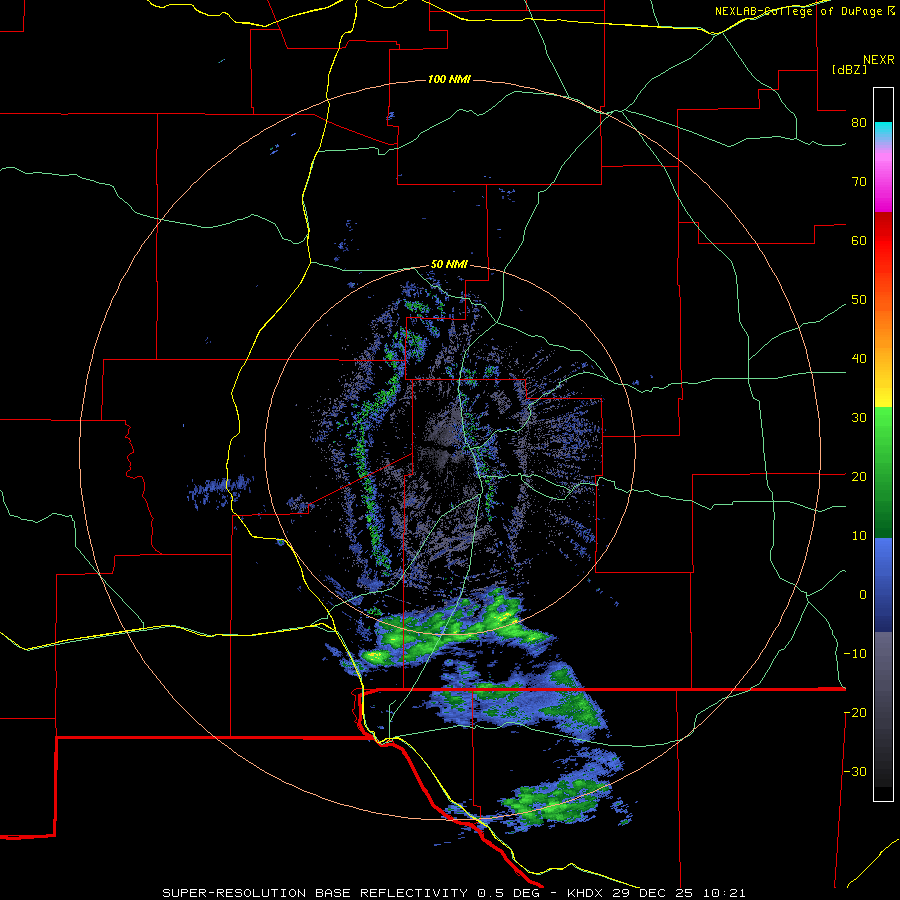Click the 50 NMI range ring label
Screen dimensions: 900x900
(449, 265)
